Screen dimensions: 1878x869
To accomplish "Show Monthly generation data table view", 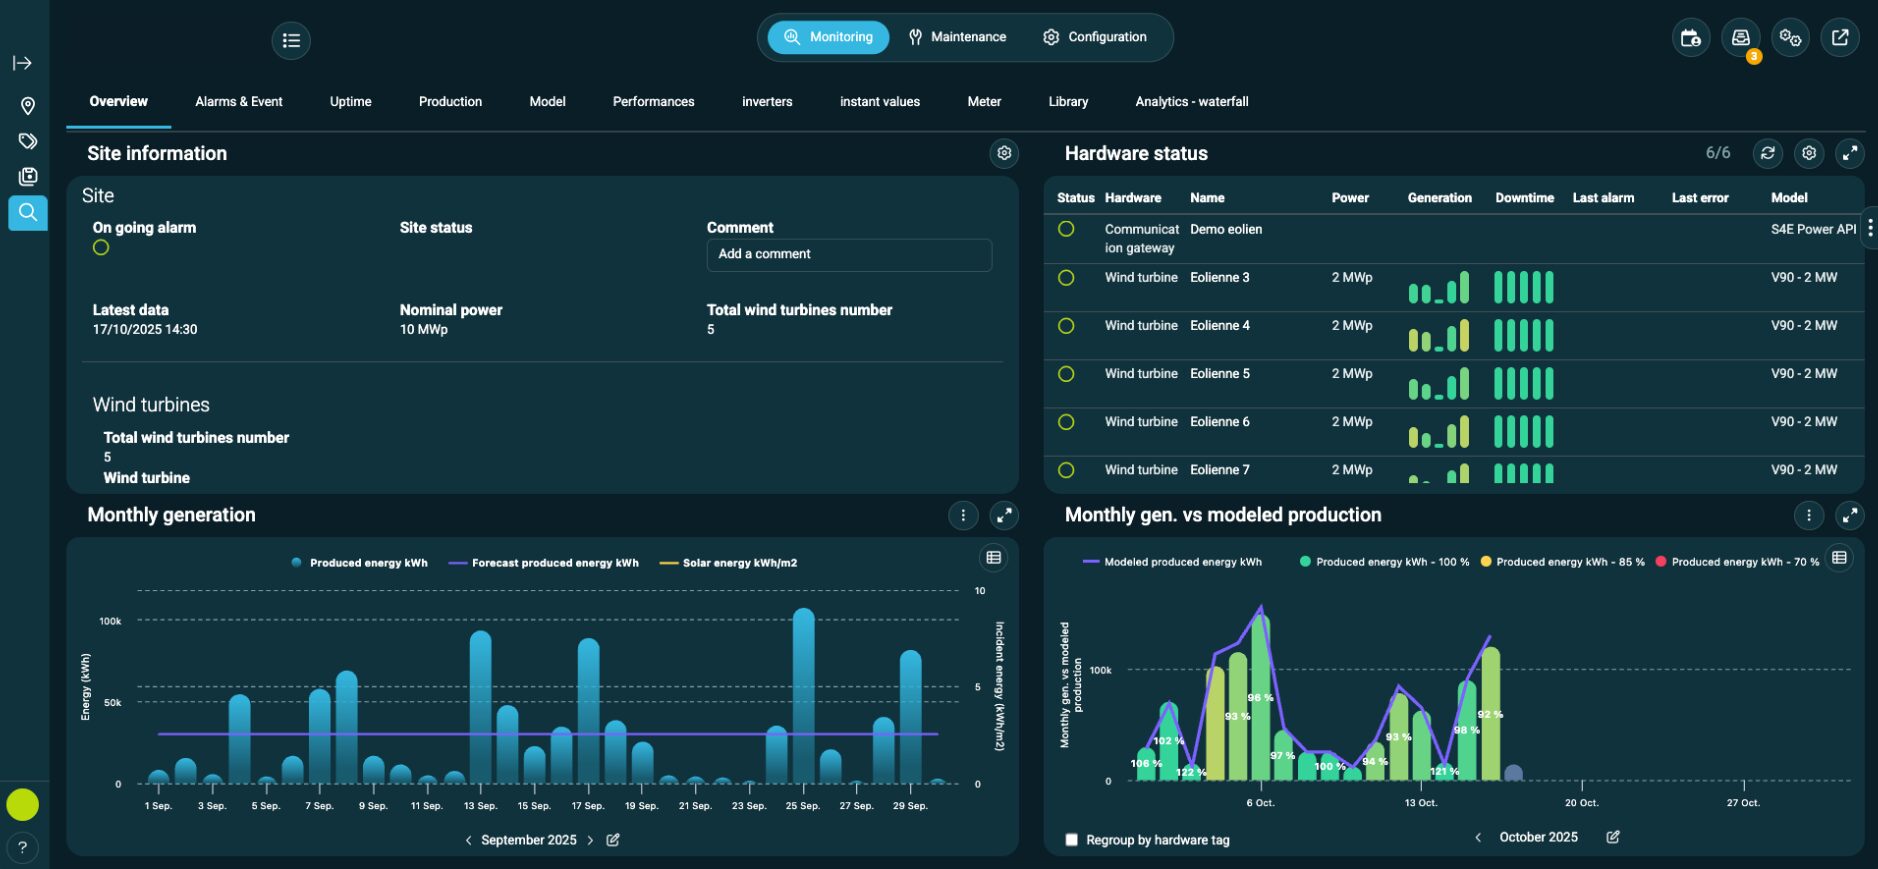I will coord(993,558).
